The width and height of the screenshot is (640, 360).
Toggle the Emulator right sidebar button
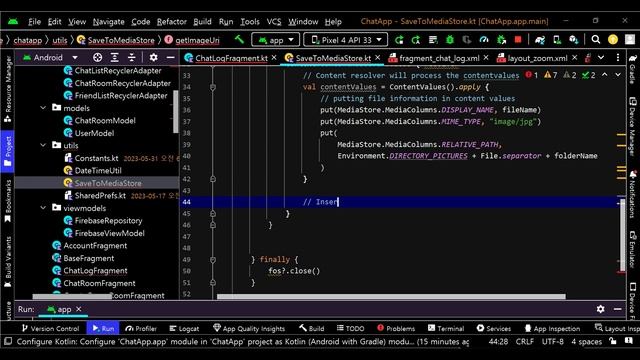click(632, 249)
